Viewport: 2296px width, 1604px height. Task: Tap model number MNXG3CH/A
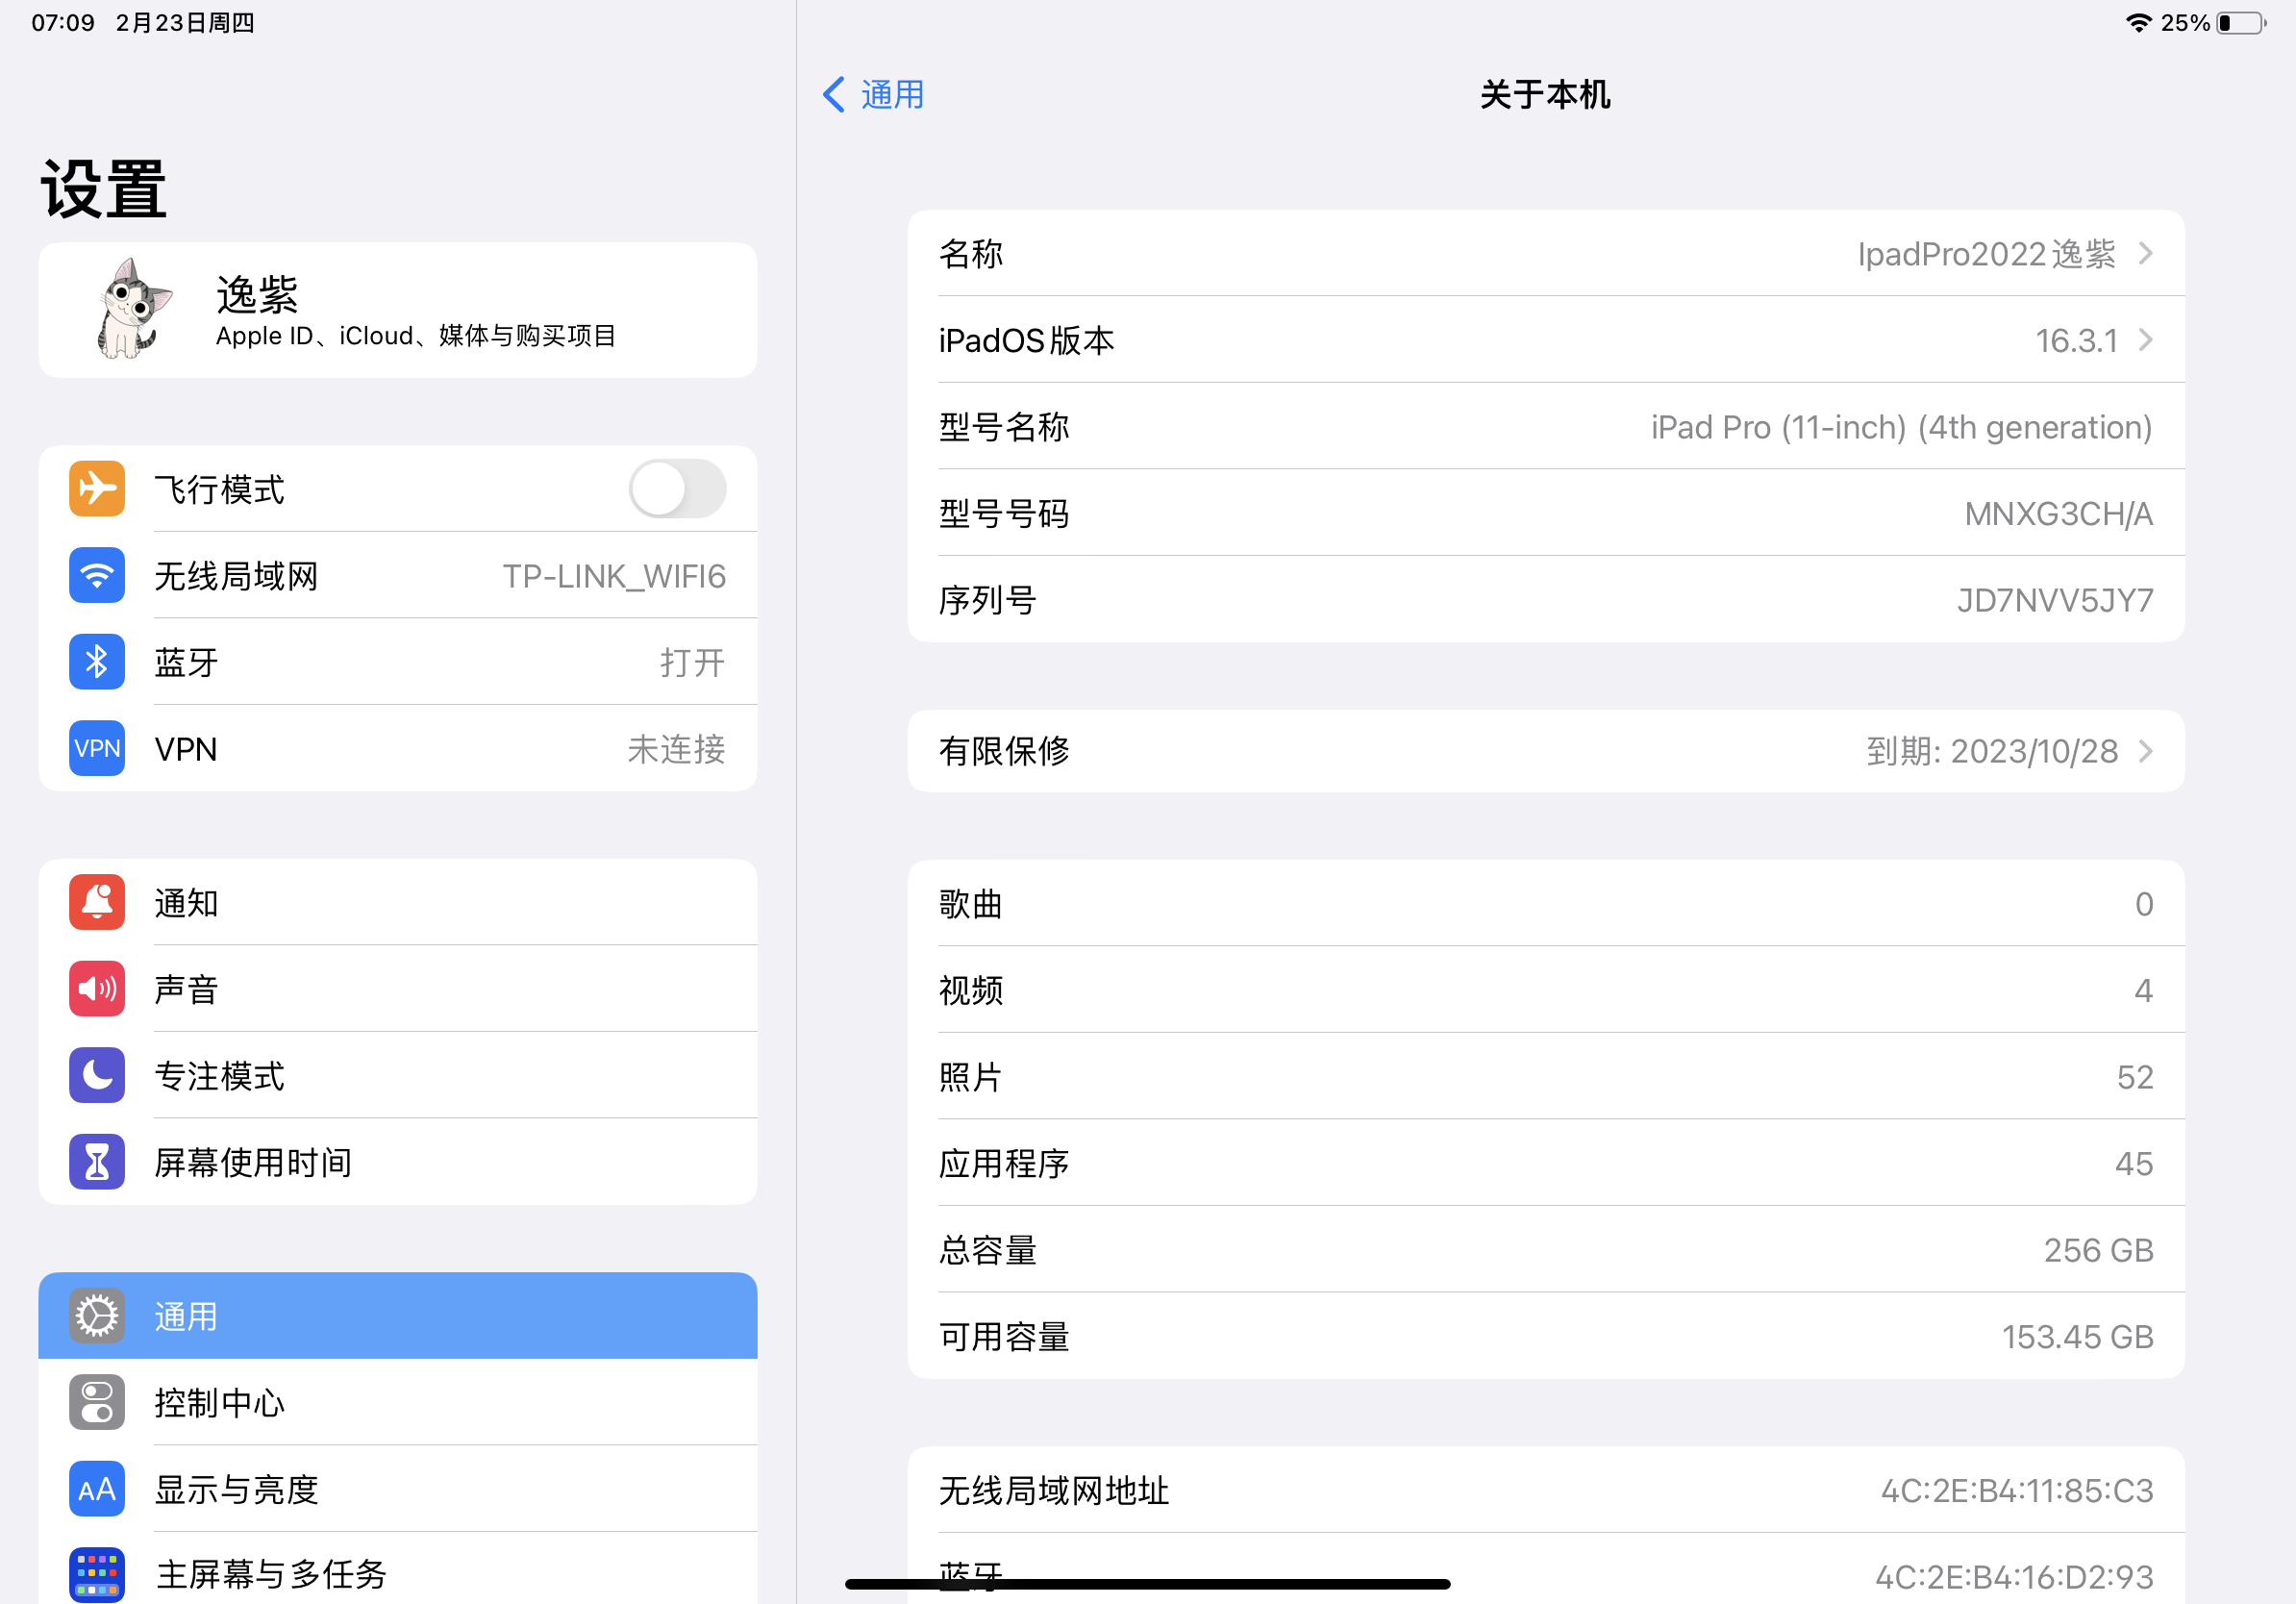2058,514
